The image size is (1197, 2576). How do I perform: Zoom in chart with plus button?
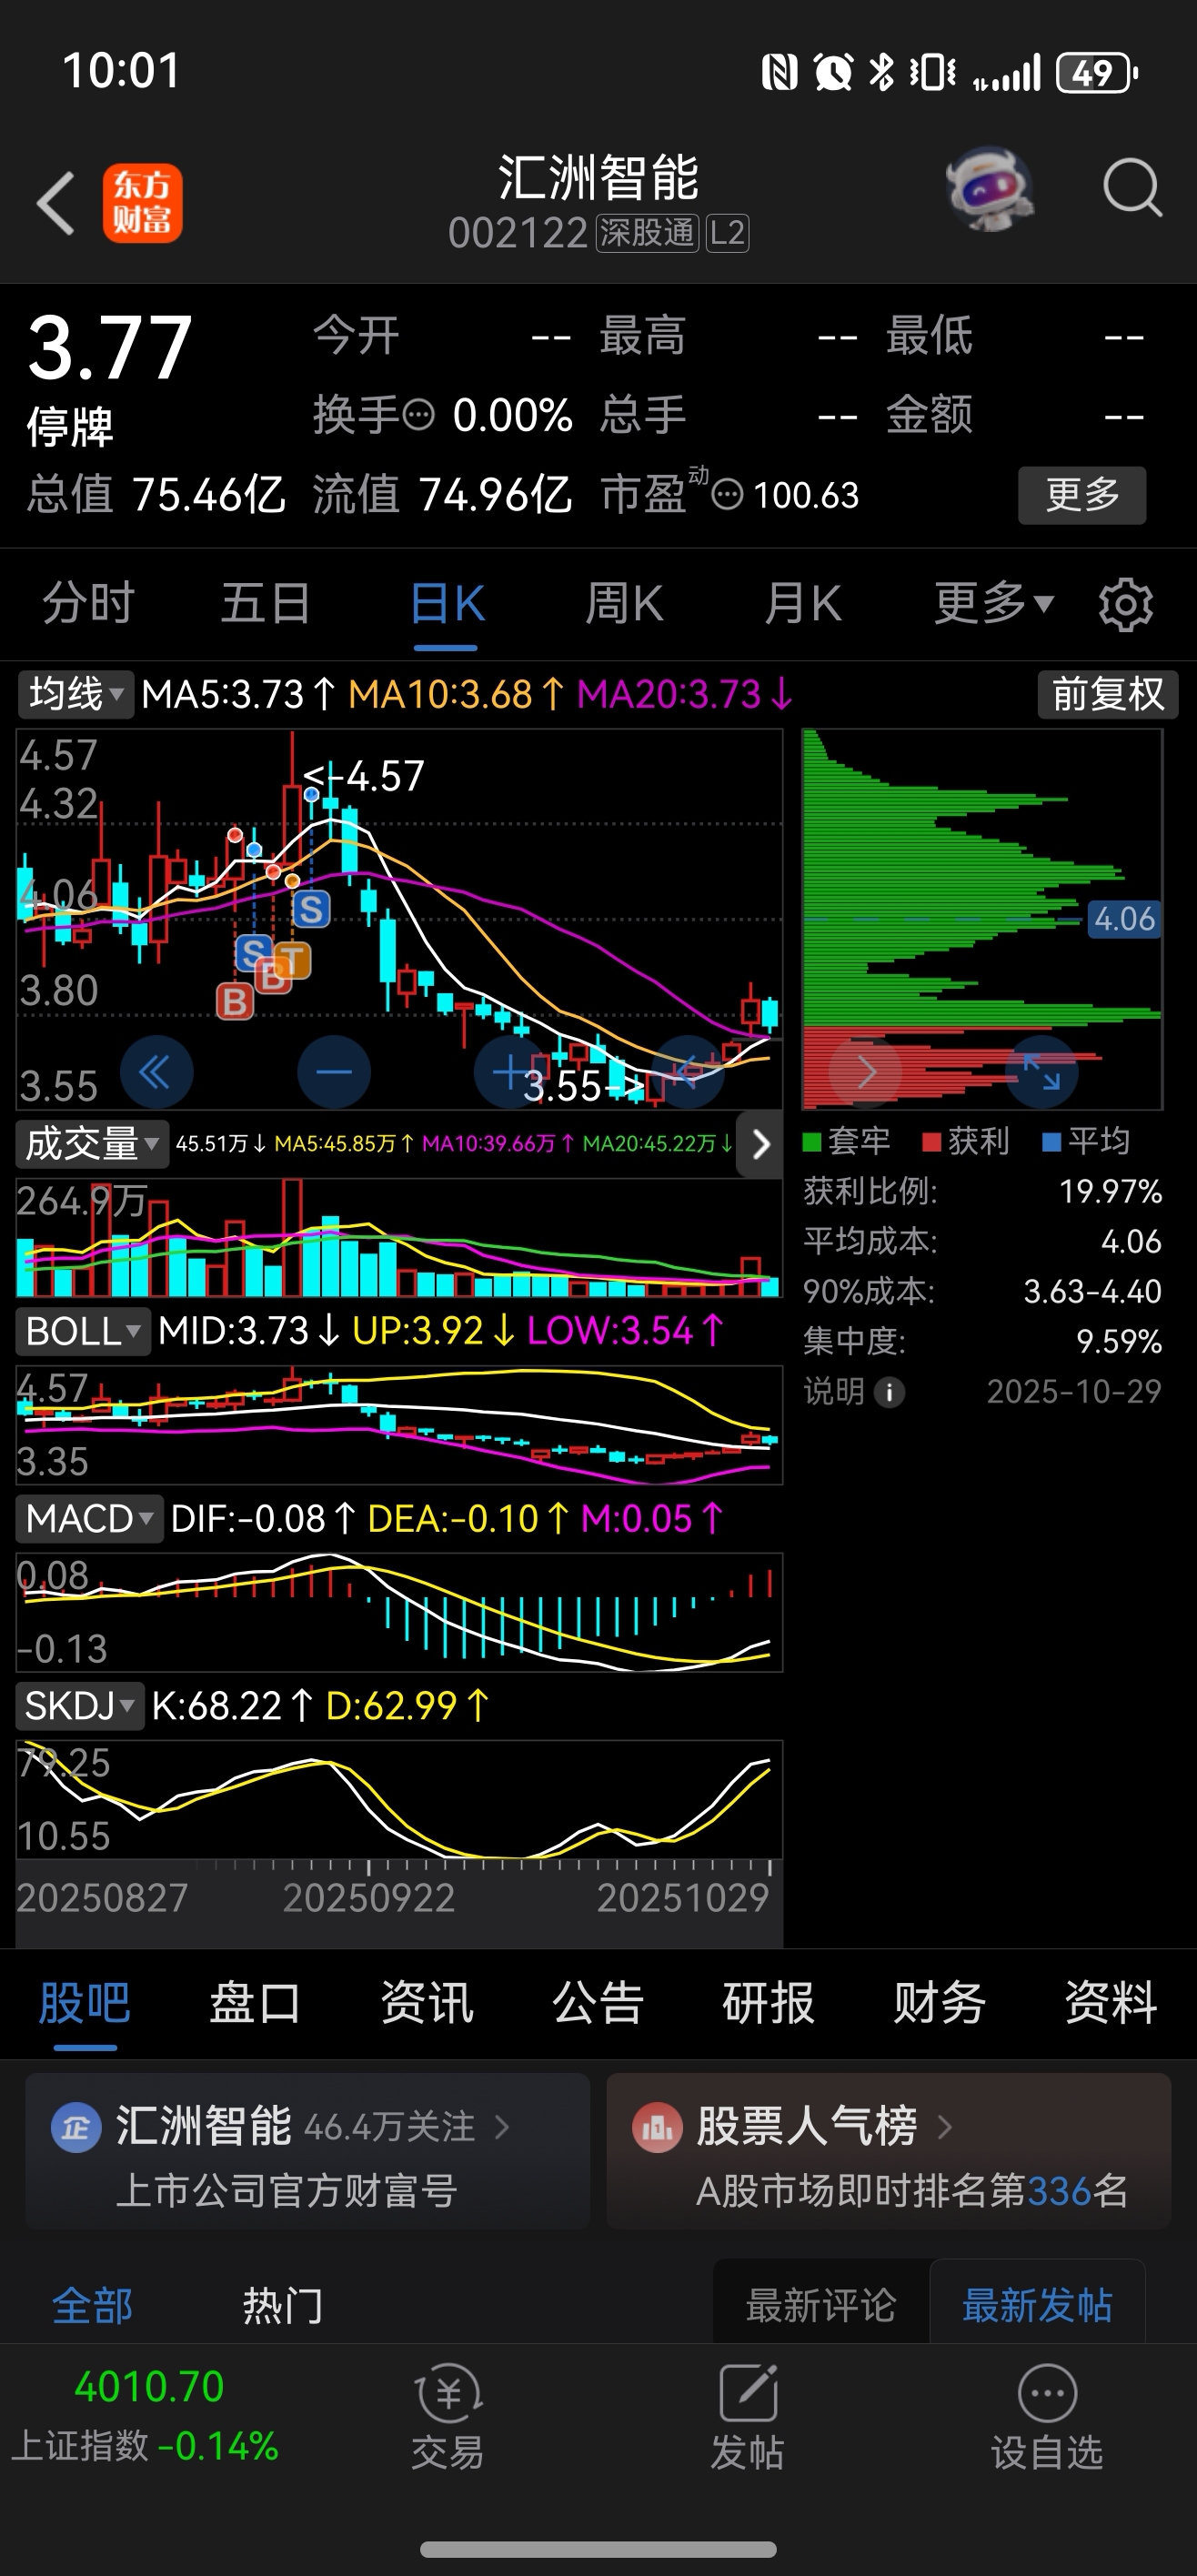[x=510, y=1073]
